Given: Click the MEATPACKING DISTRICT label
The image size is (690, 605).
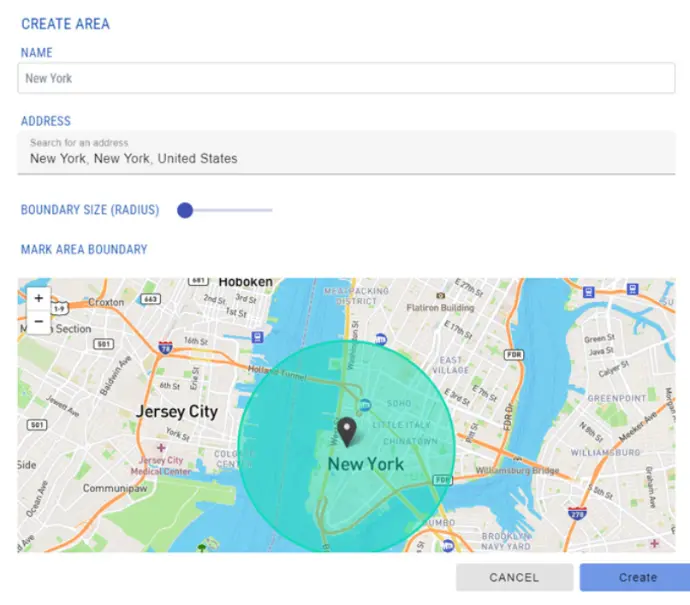Looking at the screenshot, I should tap(356, 296).
